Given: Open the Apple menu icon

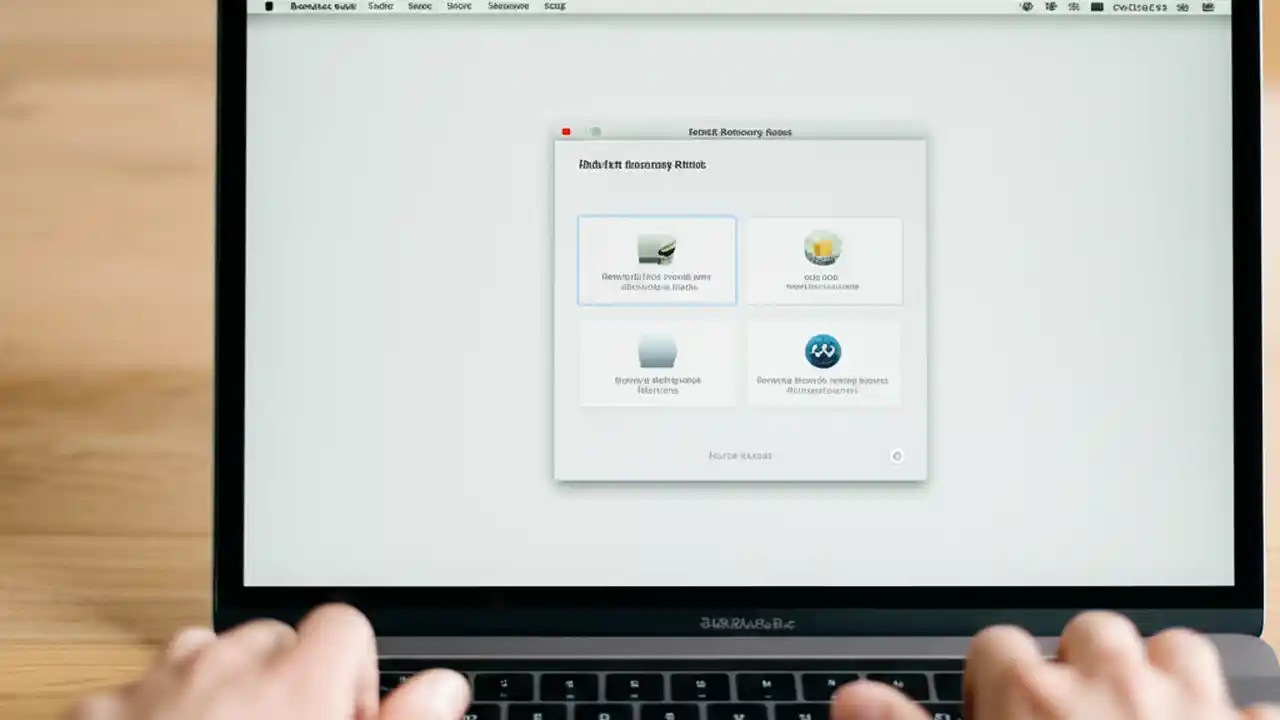Looking at the screenshot, I should (x=268, y=6).
